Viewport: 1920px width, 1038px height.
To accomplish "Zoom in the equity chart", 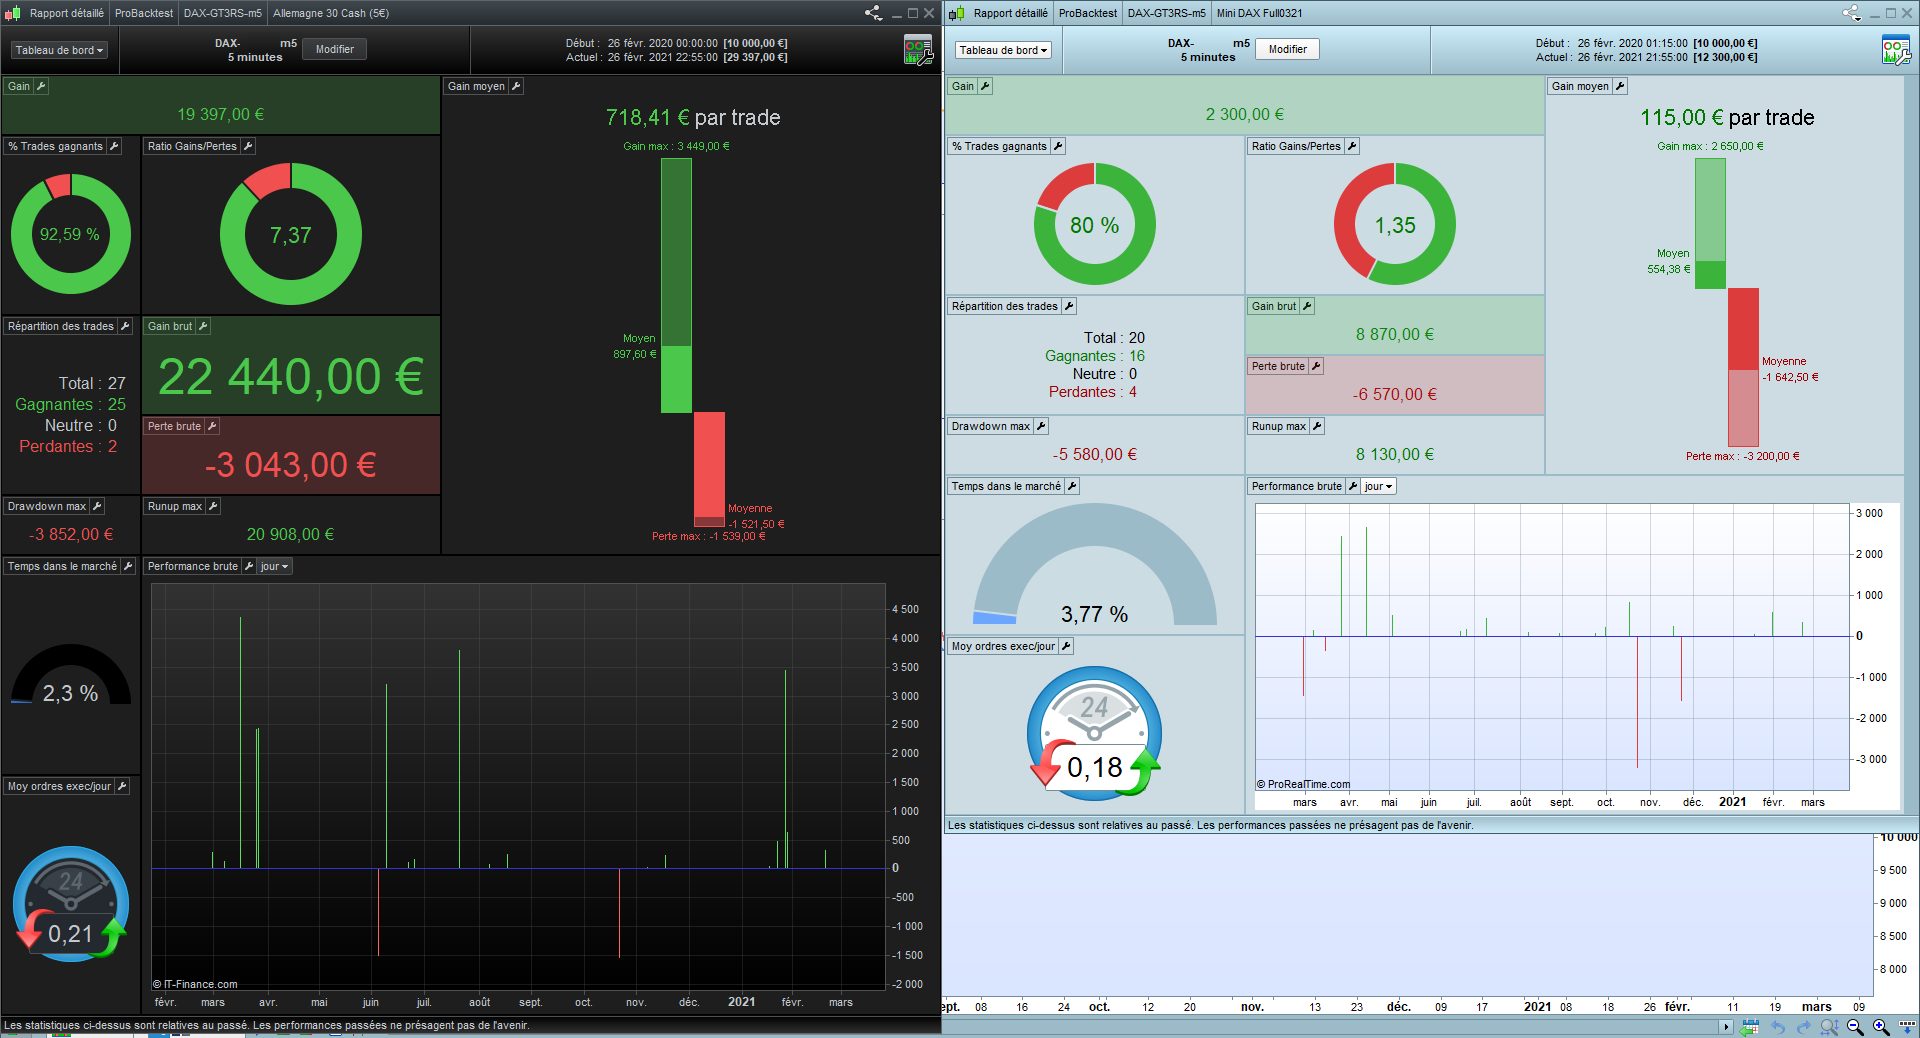I will click(1881, 1027).
